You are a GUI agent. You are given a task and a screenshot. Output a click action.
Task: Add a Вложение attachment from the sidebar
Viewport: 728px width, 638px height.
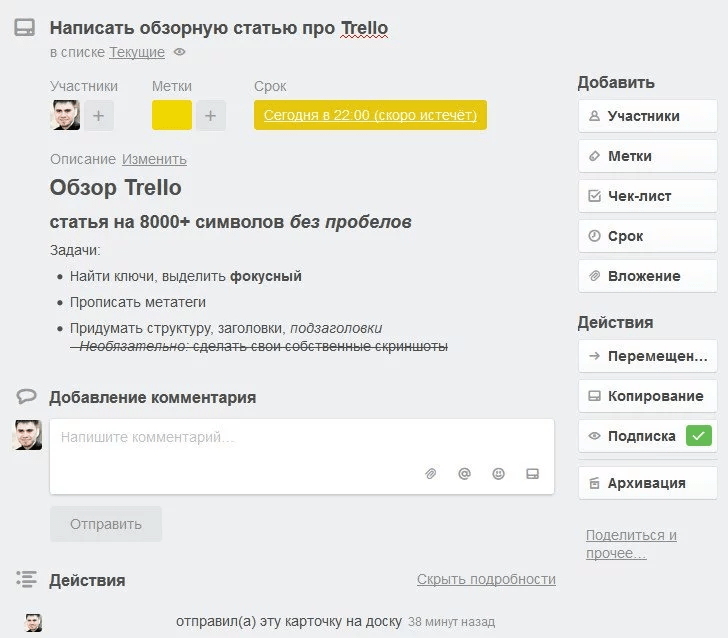coord(648,276)
